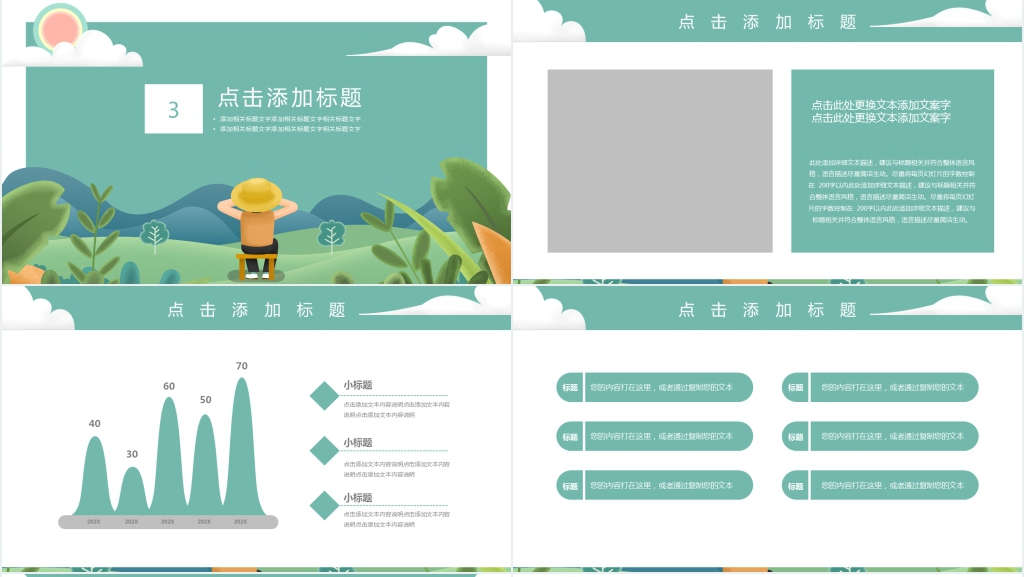Select the white box containing number 3
This screenshot has height=577, width=1024.
coord(173,109)
